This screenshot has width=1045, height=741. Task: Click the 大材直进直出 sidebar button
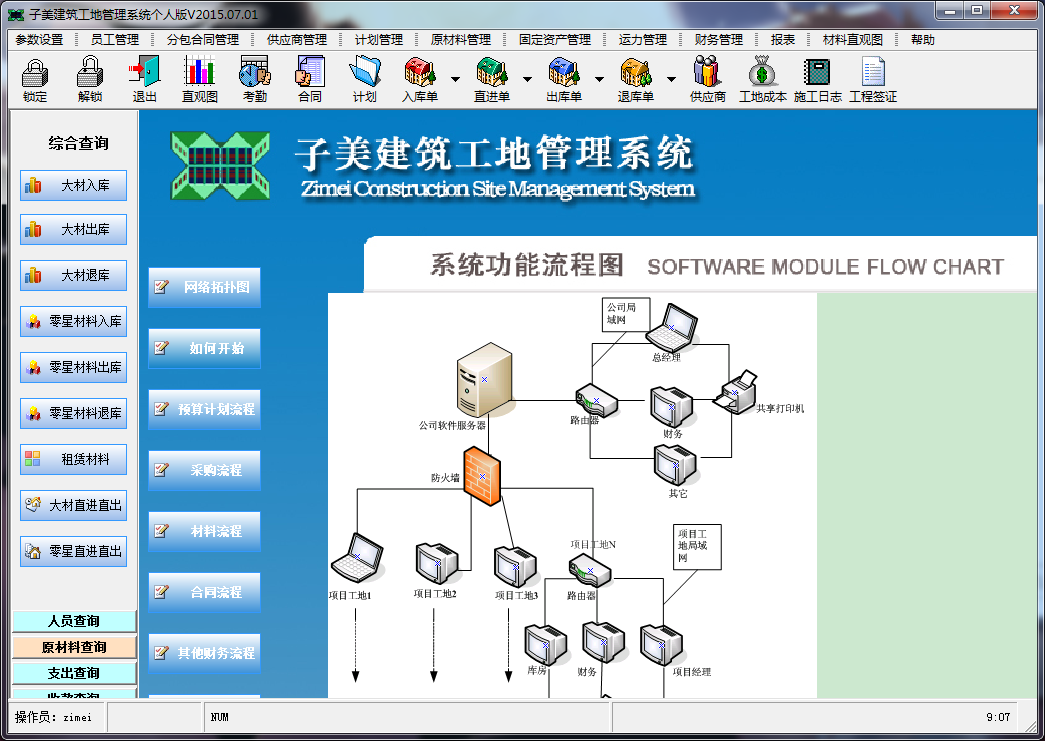coord(73,505)
